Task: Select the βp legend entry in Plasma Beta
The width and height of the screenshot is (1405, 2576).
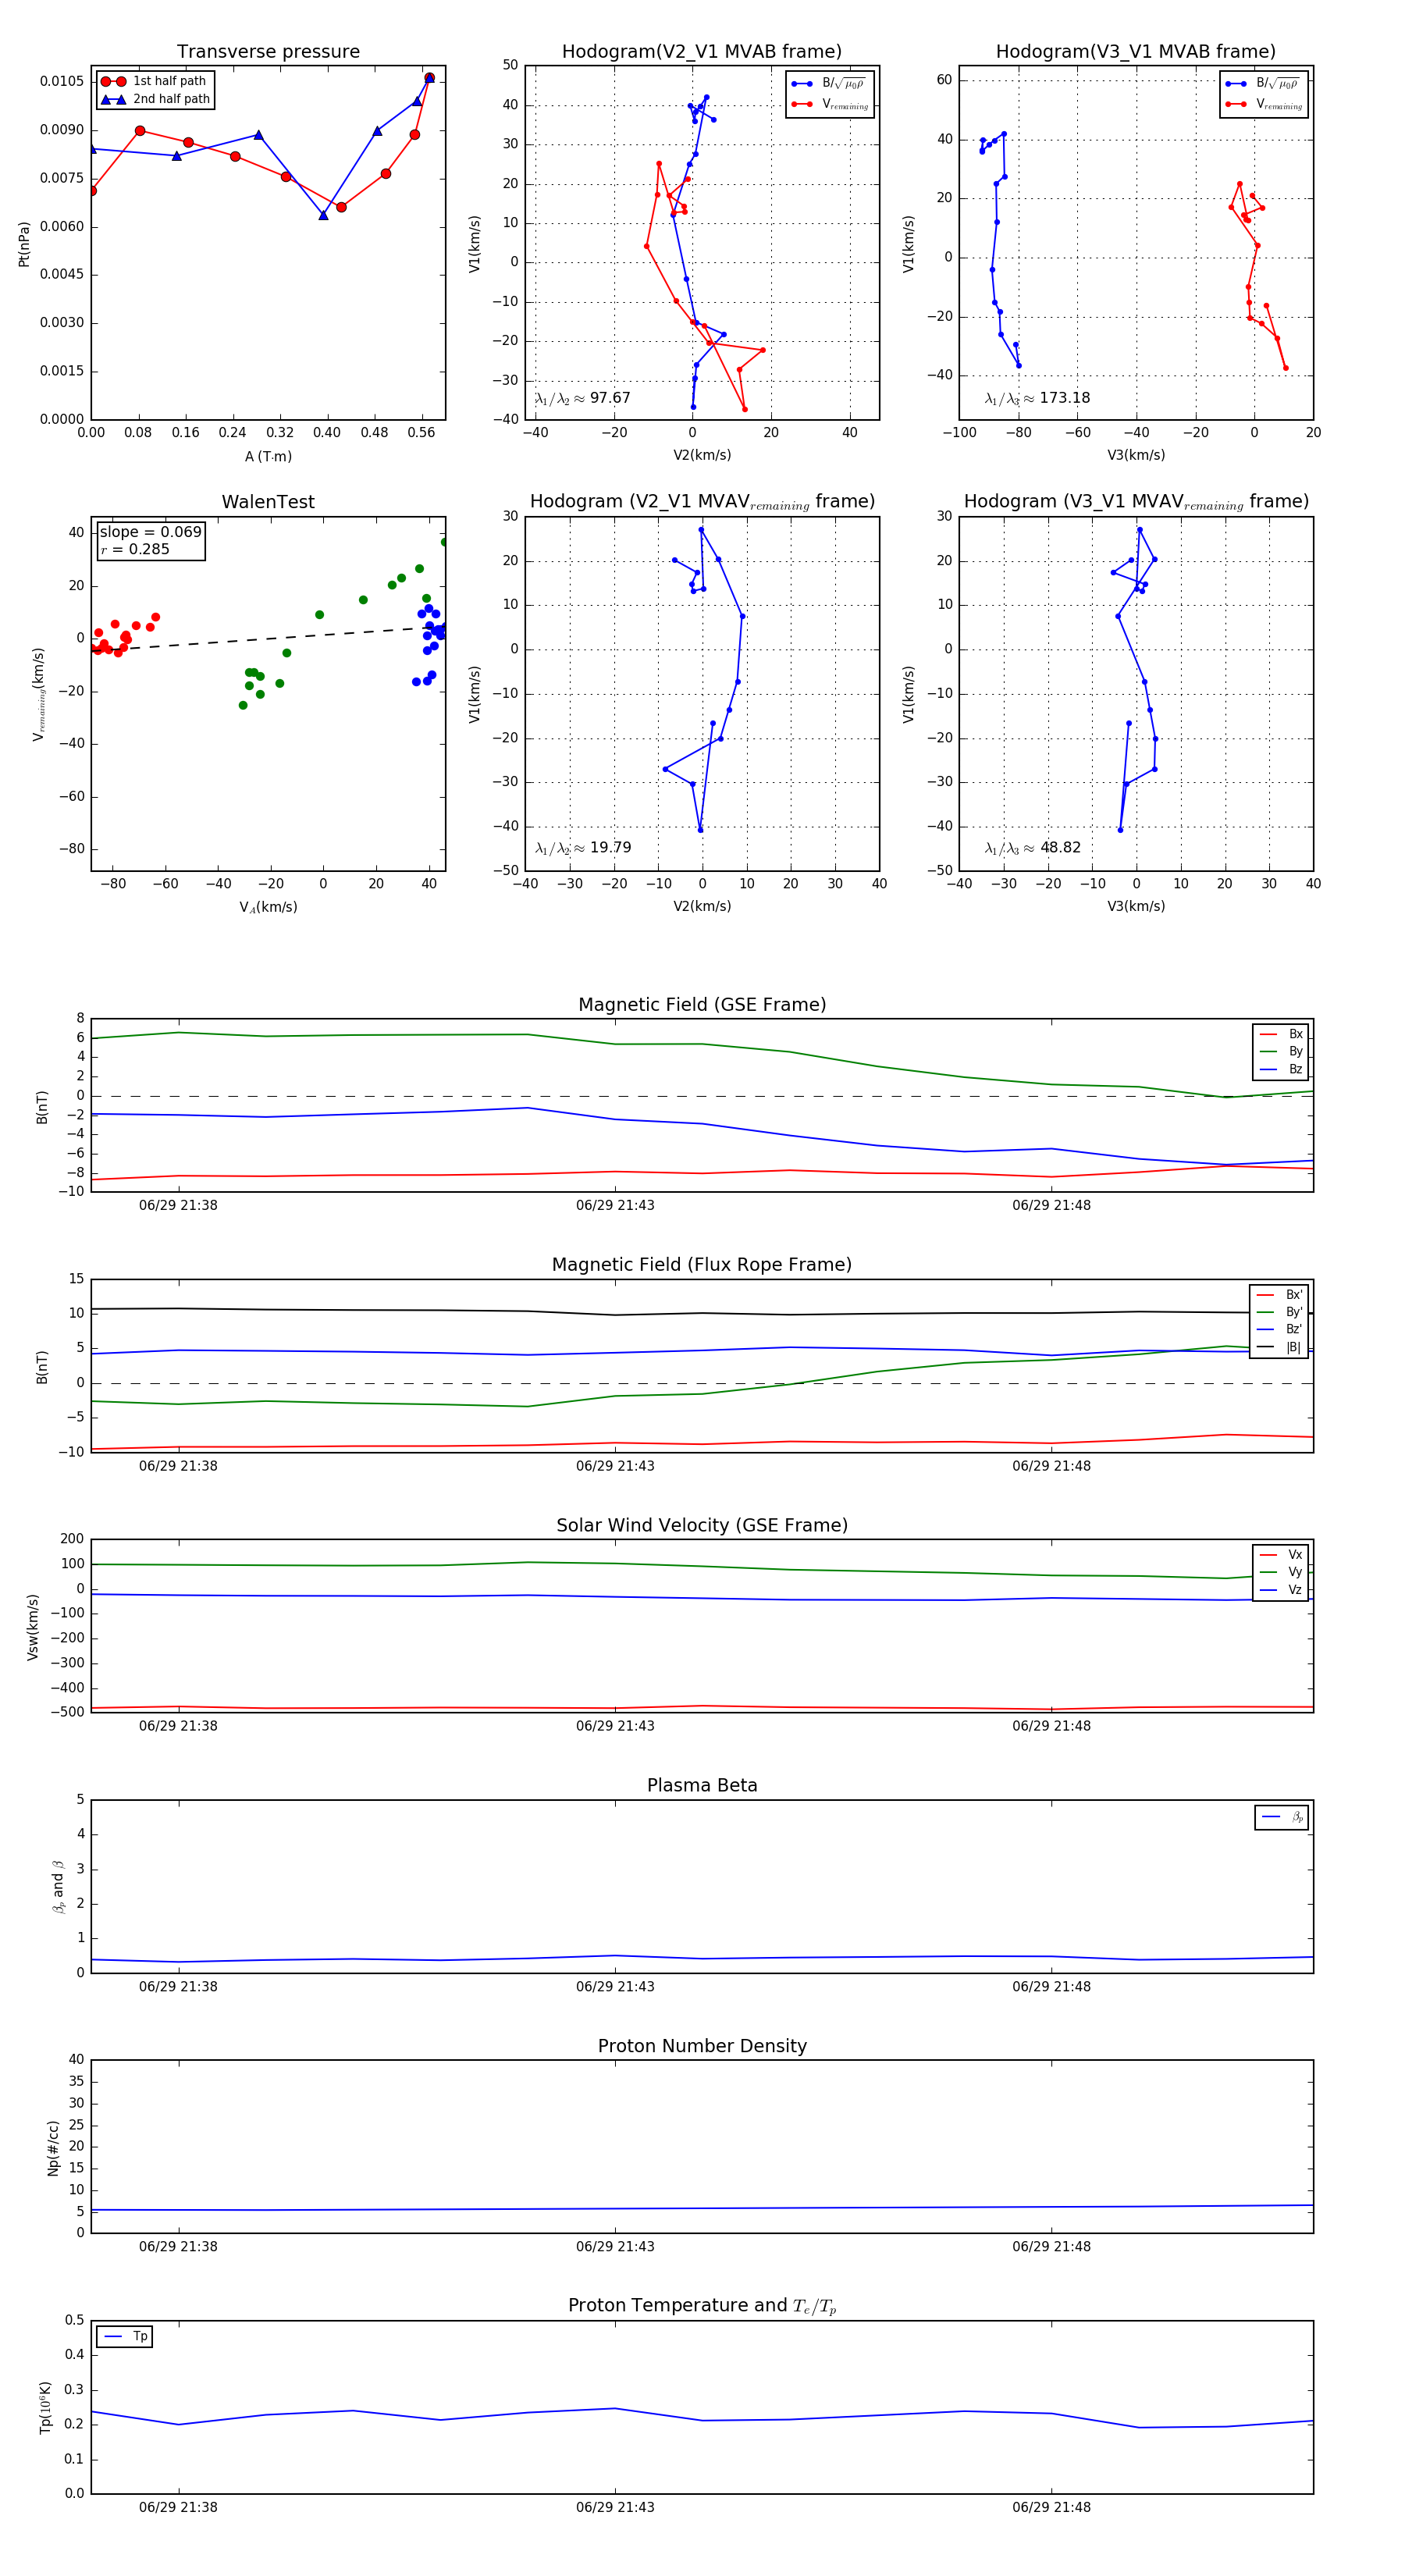Action: click(1282, 1817)
